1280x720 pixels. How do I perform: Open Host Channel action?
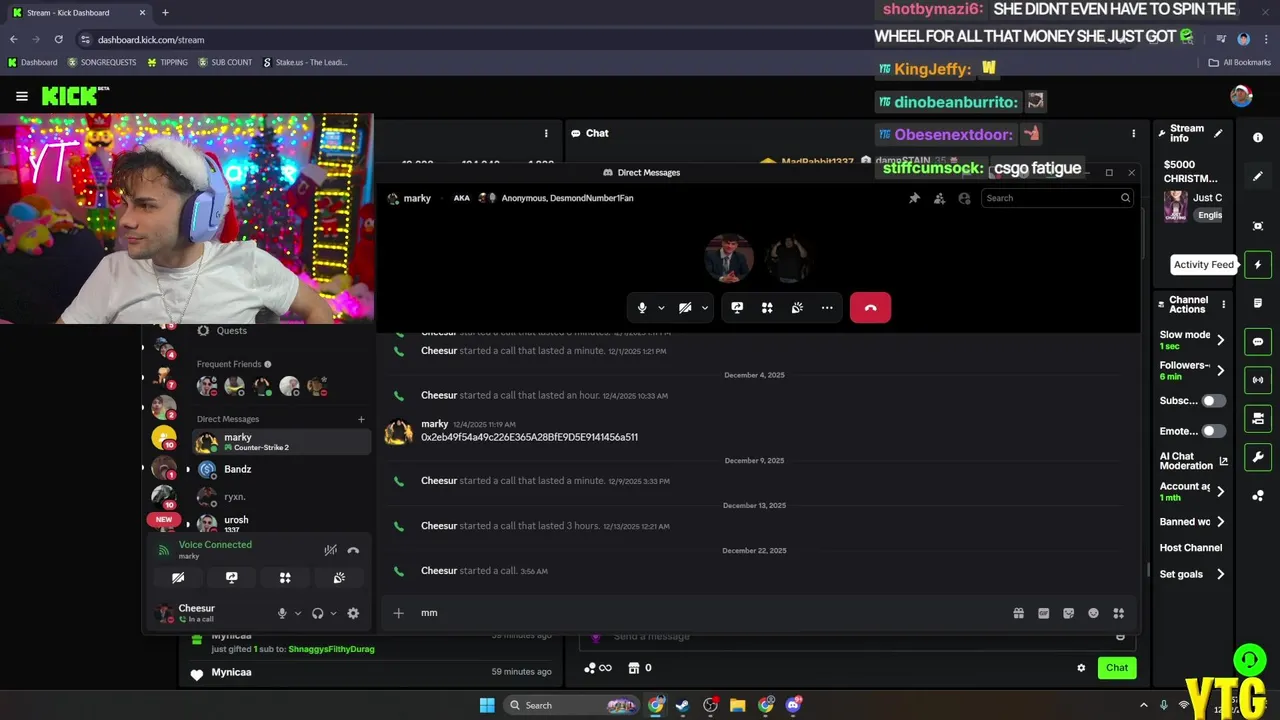[1190, 548]
